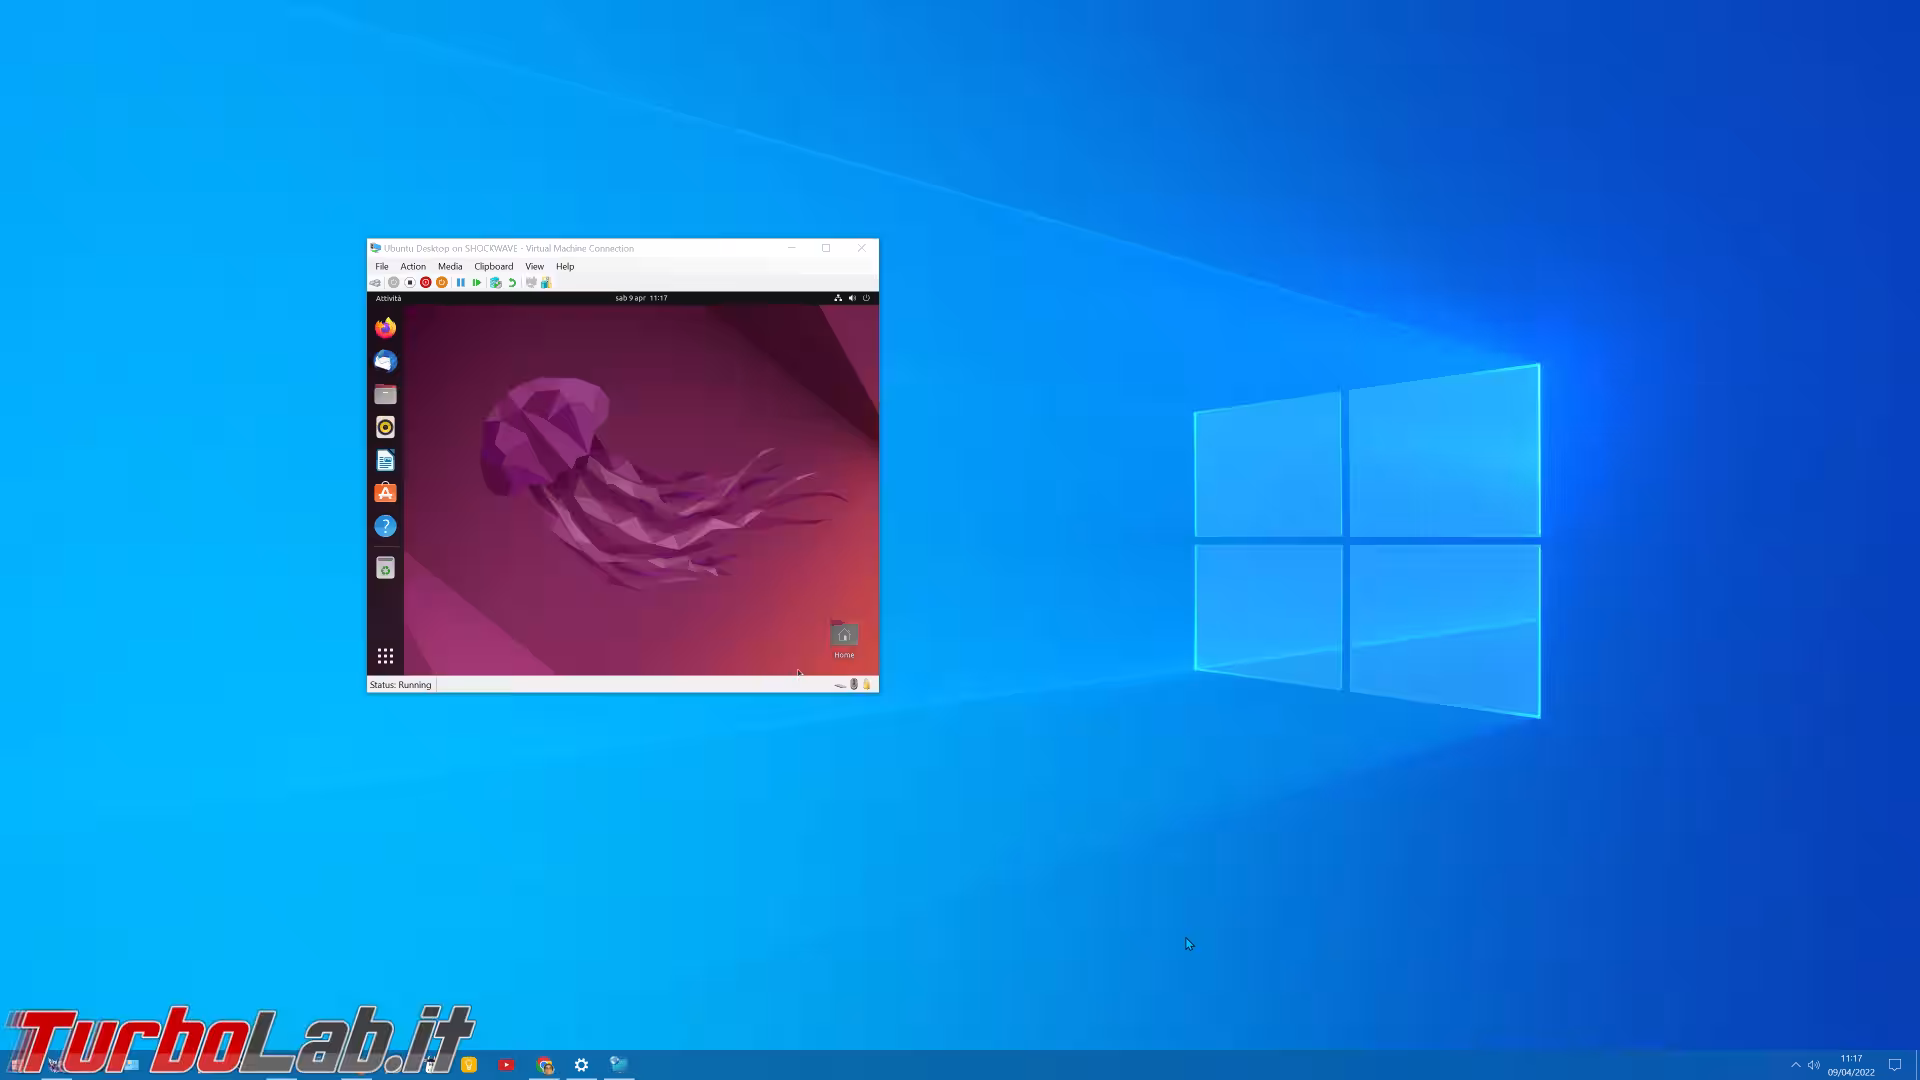Open the Action menu
Image resolution: width=1920 pixels, height=1080 pixels.
tap(413, 267)
